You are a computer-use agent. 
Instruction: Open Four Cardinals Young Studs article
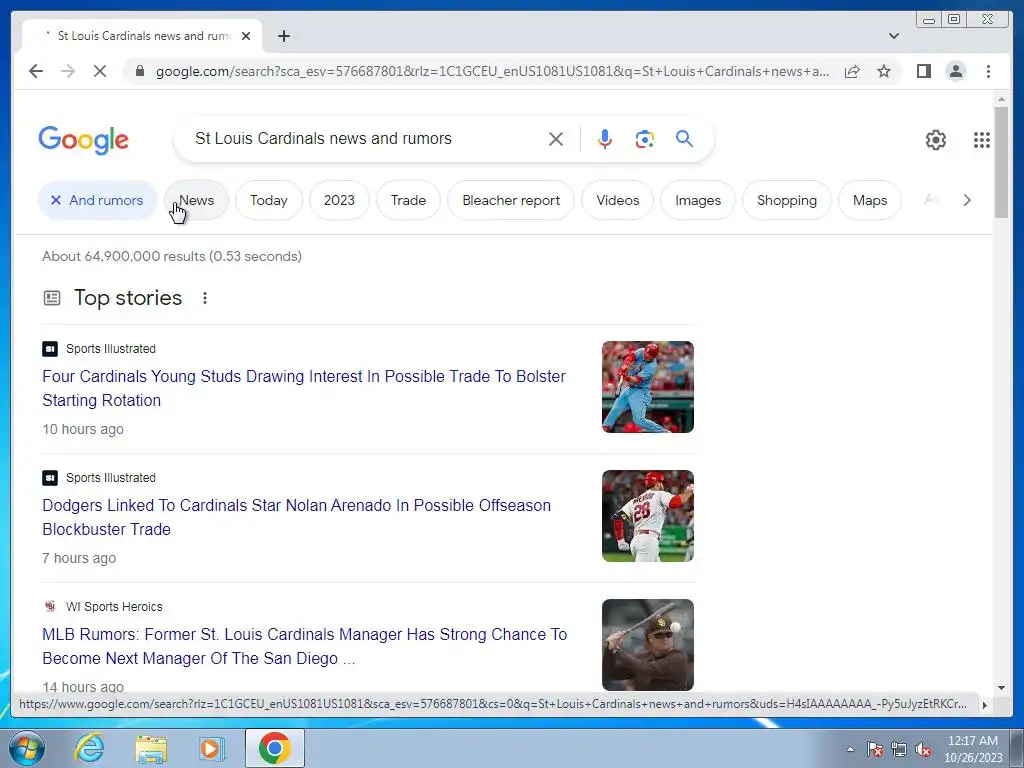click(304, 388)
